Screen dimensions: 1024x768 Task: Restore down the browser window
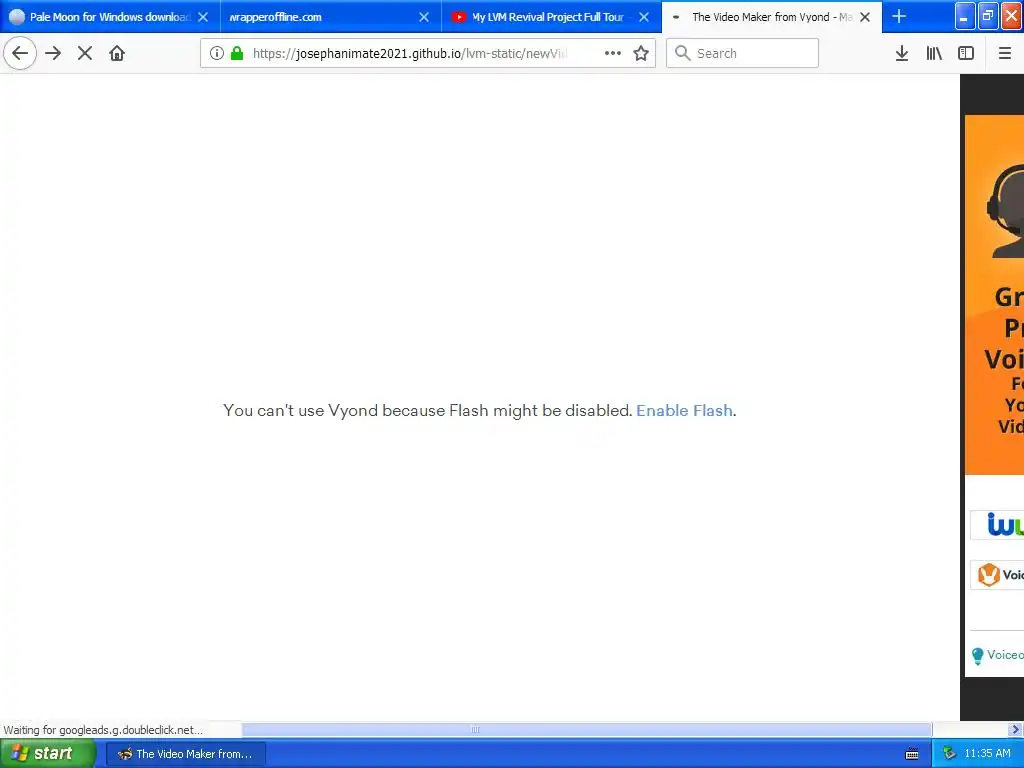pyautogui.click(x=988, y=16)
